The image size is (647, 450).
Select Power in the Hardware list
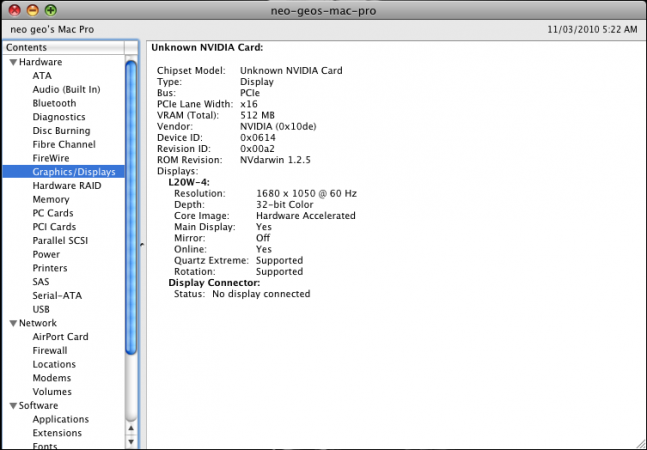pos(46,254)
